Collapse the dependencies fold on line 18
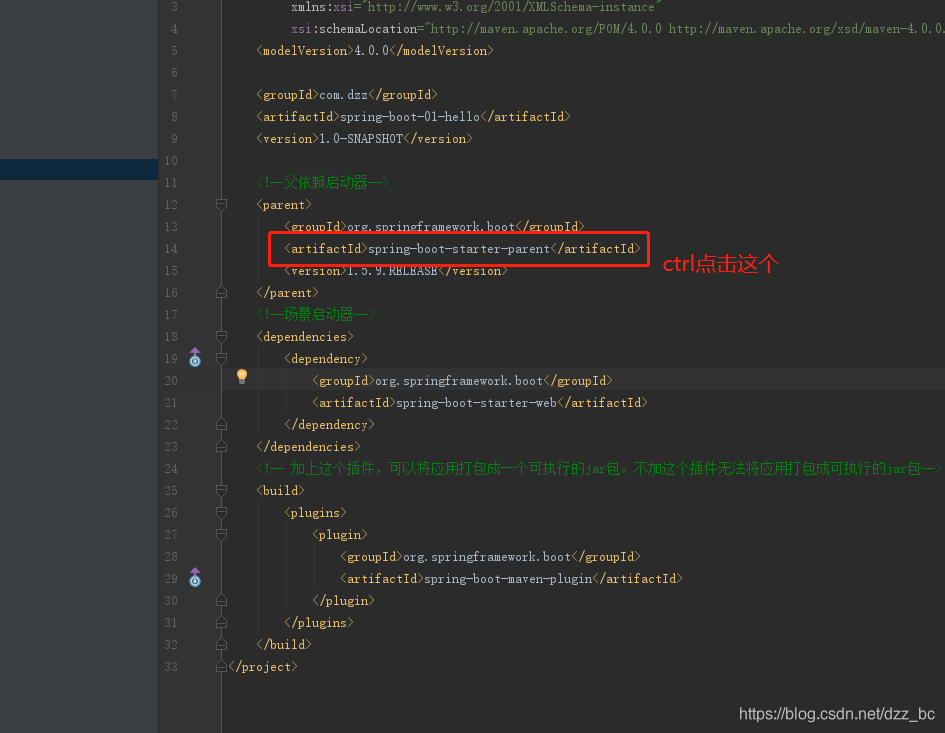The image size is (945, 733). [x=221, y=336]
